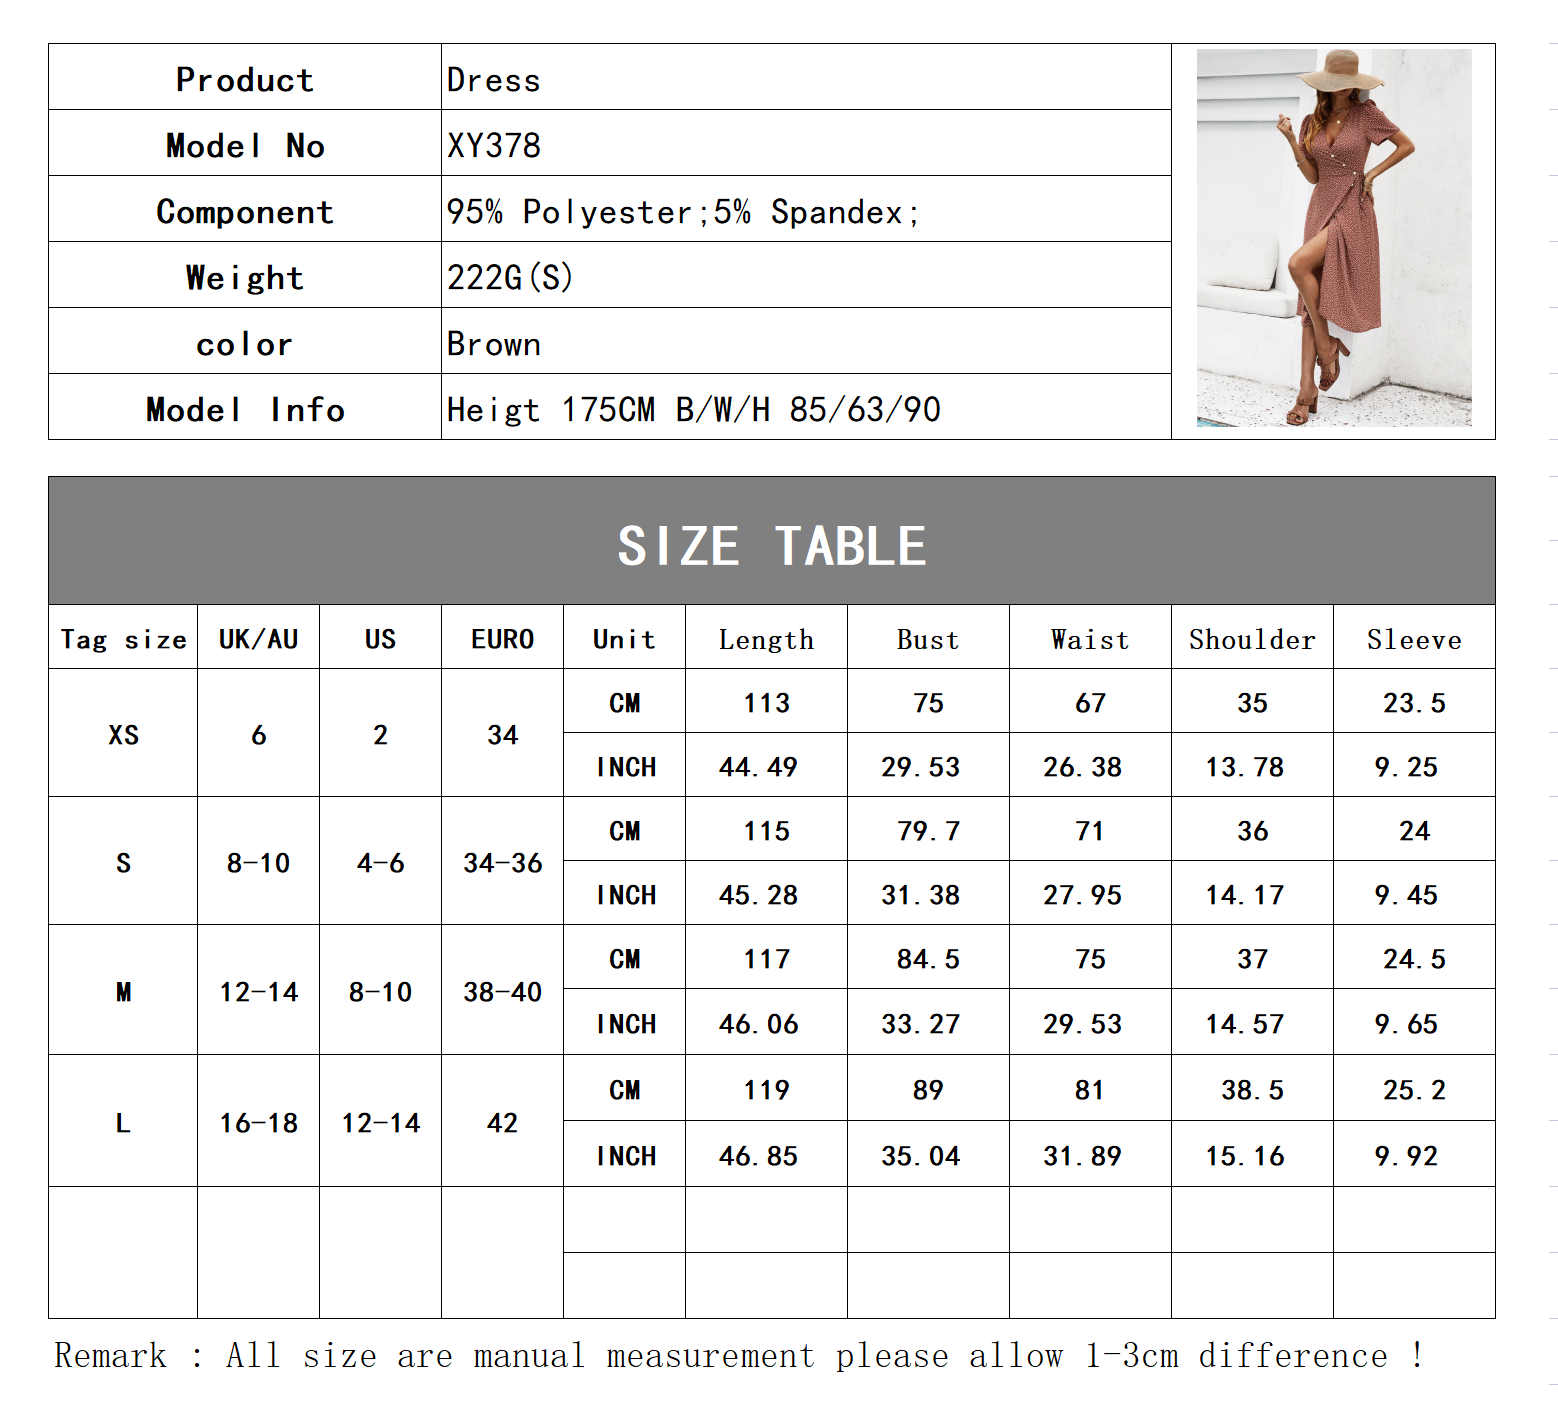The image size is (1558, 1406).
Task: Click the L tag size cell
Action: click(x=123, y=1122)
